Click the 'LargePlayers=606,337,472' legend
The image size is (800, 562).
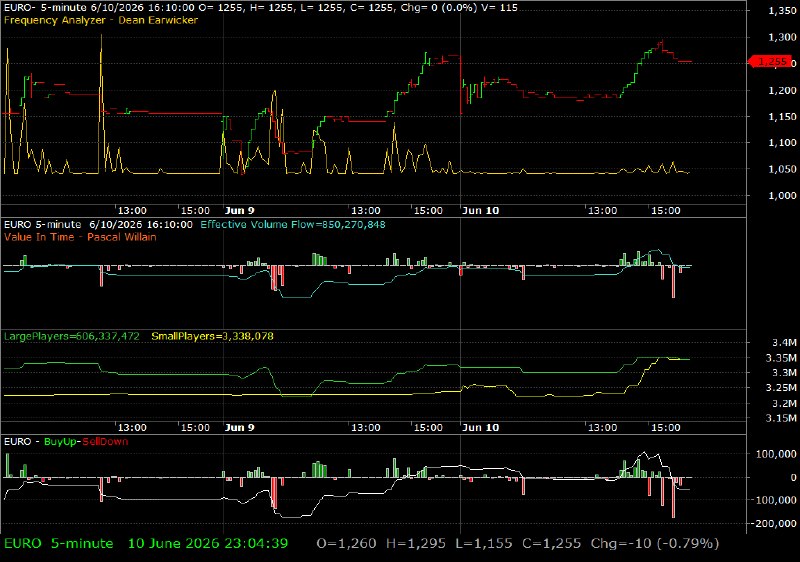click(x=71, y=337)
